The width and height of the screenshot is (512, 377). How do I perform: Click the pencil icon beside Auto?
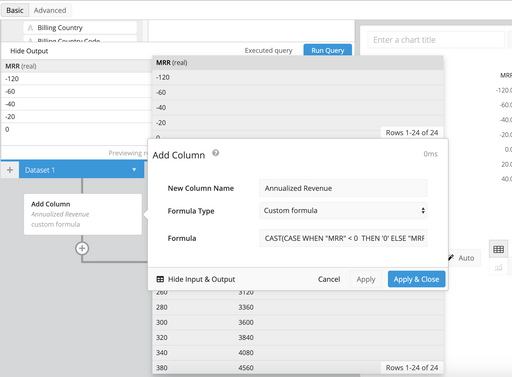tap(451, 258)
